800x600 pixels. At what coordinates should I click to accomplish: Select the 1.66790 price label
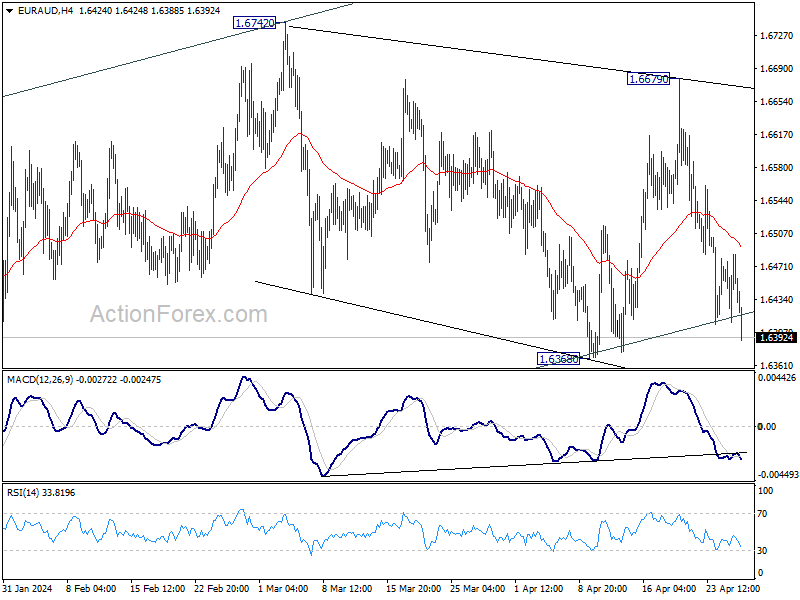(648, 79)
